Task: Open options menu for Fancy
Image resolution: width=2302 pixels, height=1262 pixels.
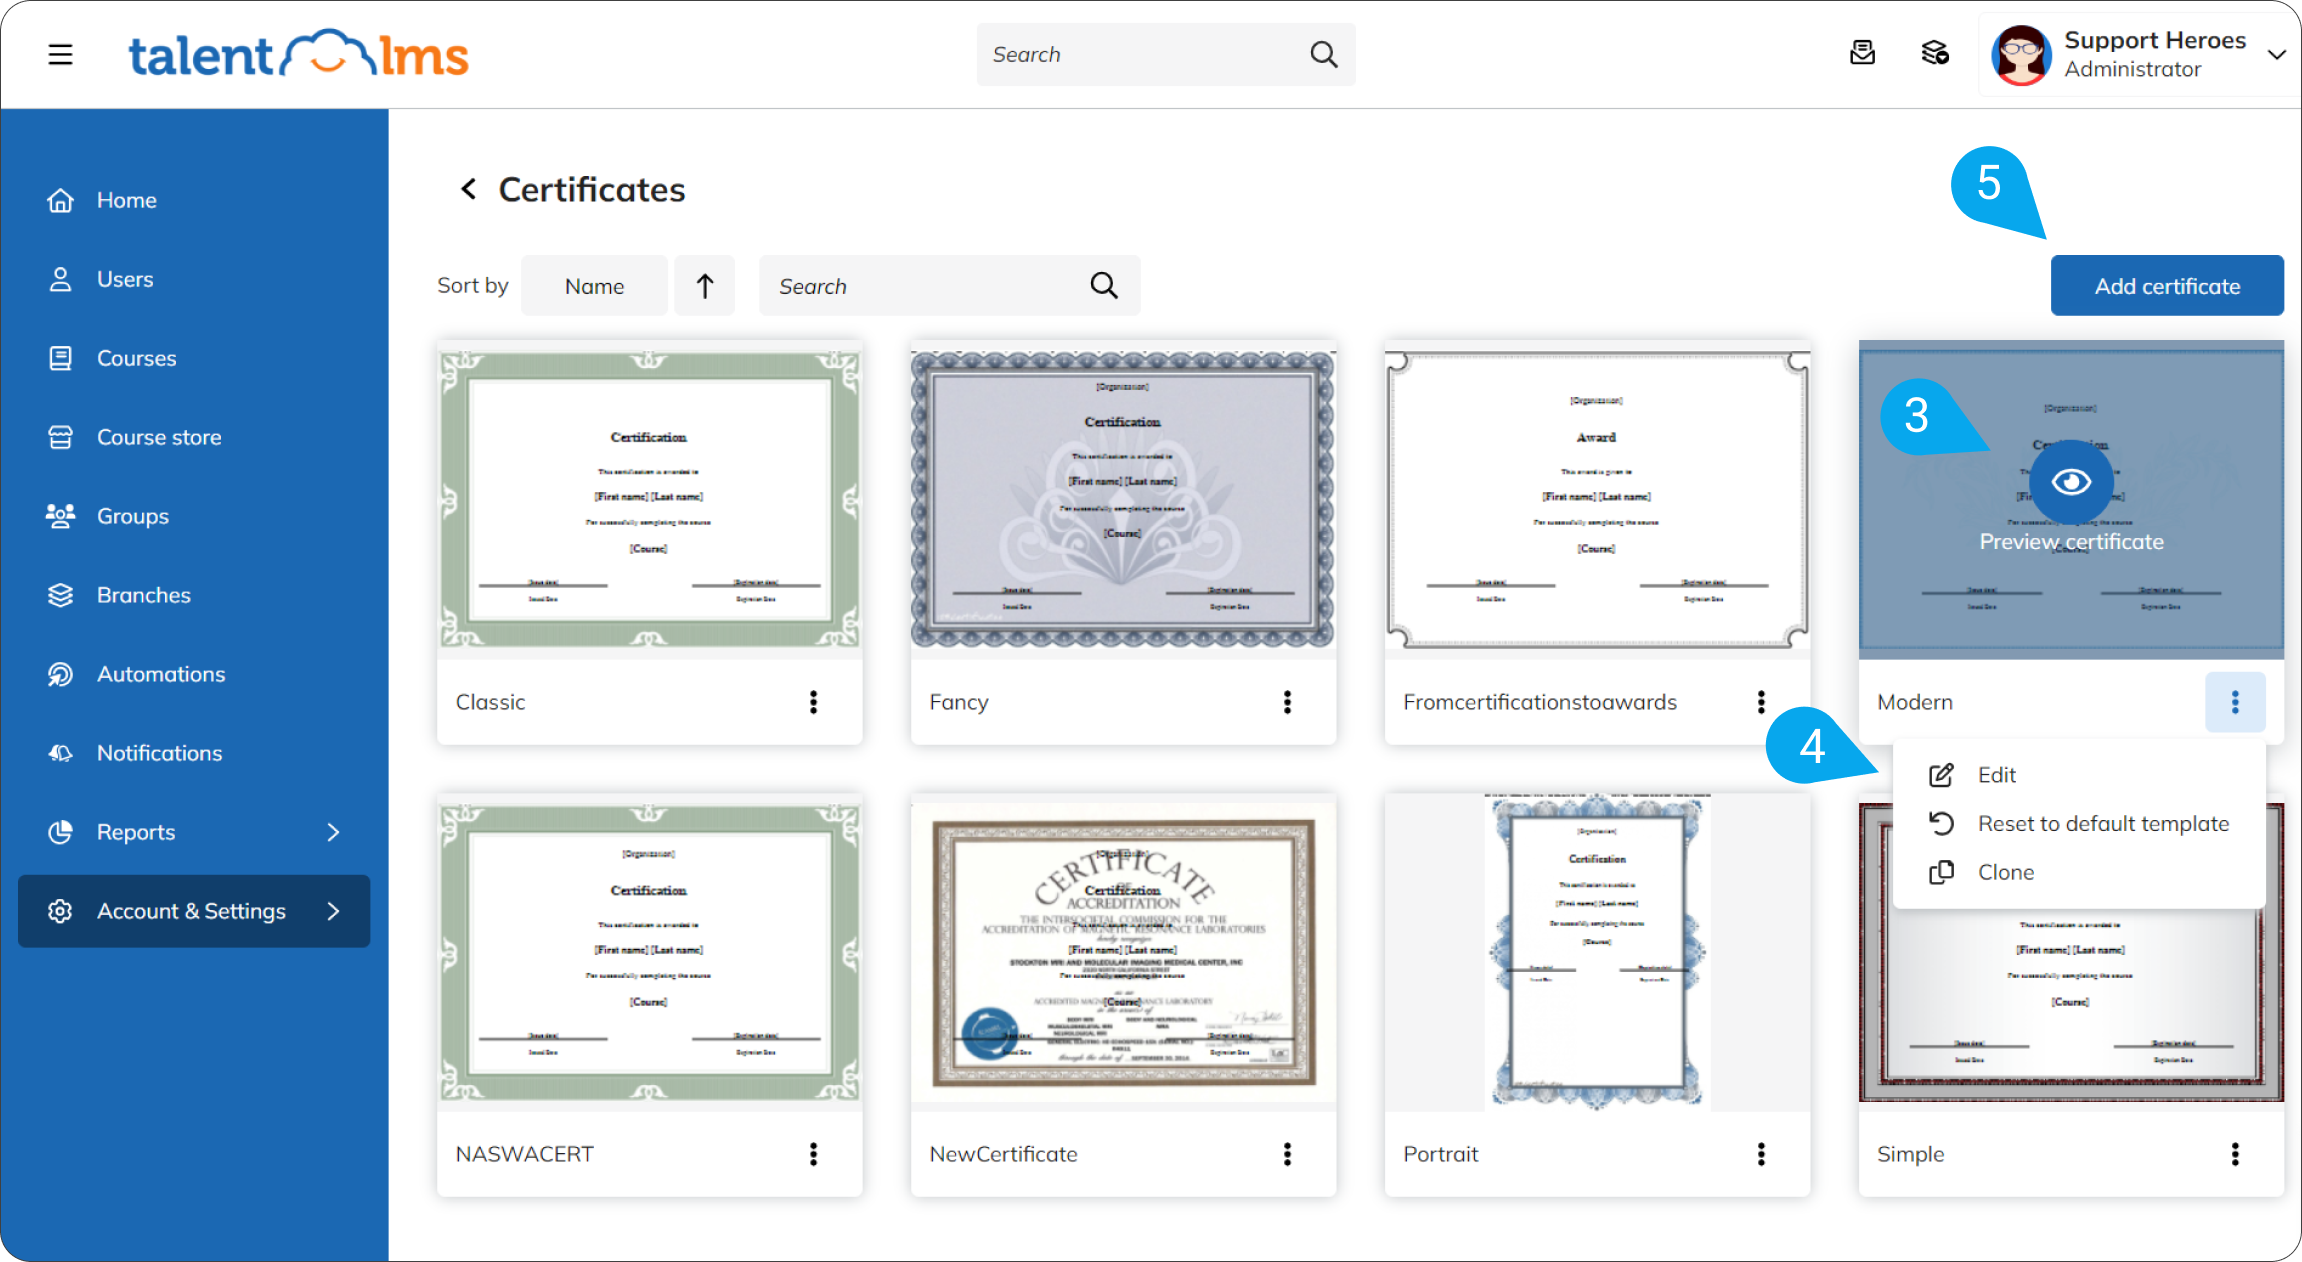Action: (1287, 702)
